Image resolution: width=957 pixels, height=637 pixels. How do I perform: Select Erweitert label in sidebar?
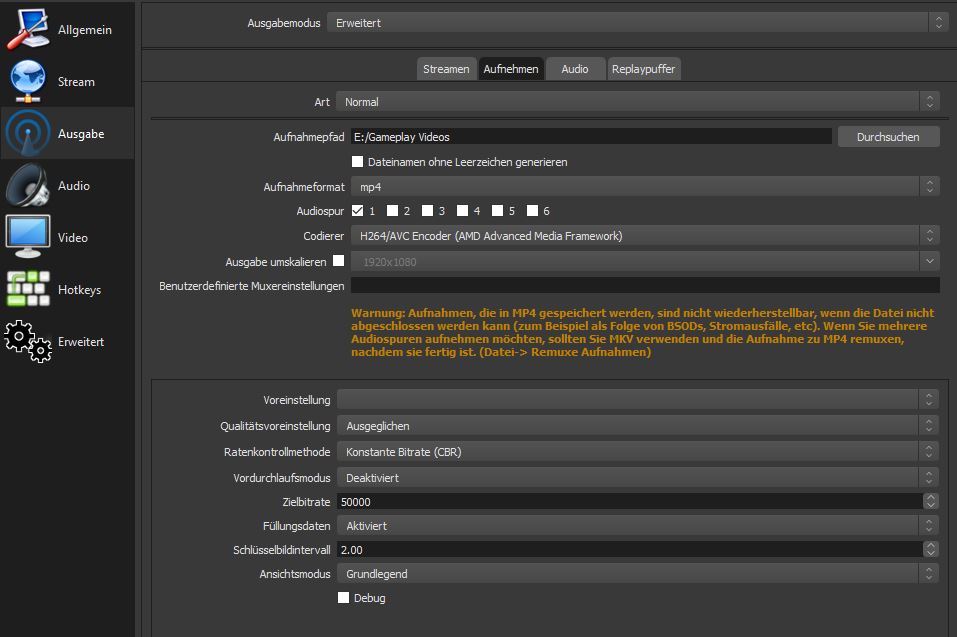(x=81, y=342)
